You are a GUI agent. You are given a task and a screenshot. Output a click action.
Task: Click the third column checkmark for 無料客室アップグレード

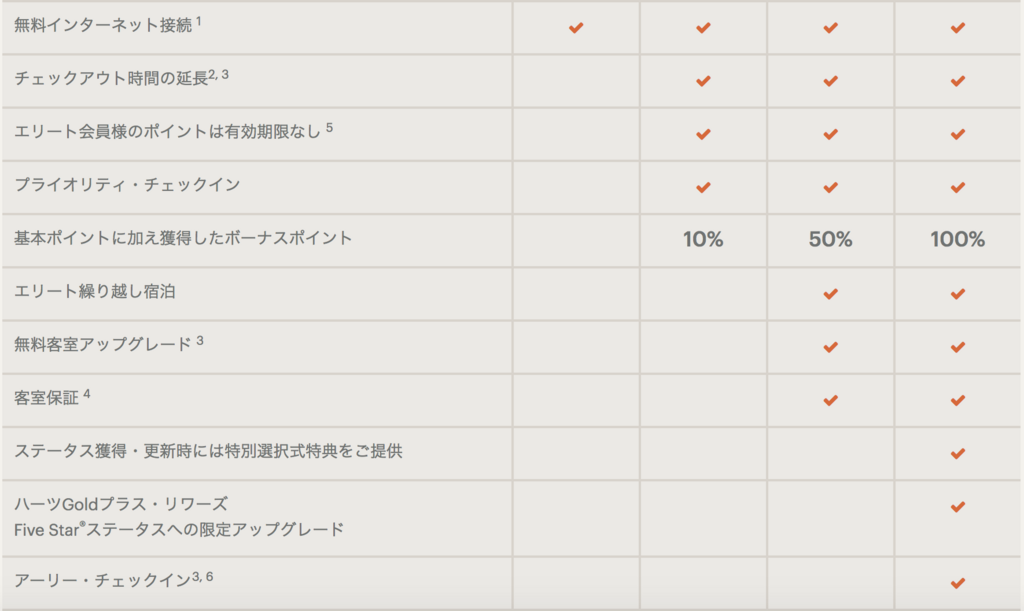(830, 347)
